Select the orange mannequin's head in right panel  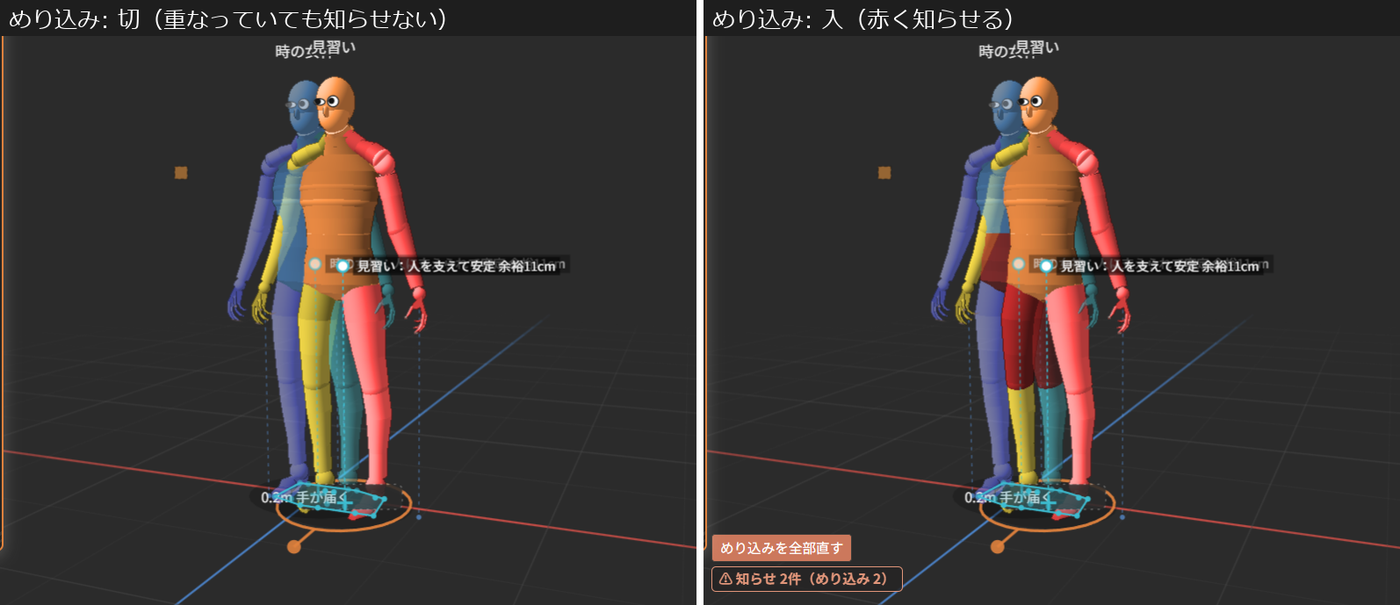[x=1038, y=104]
